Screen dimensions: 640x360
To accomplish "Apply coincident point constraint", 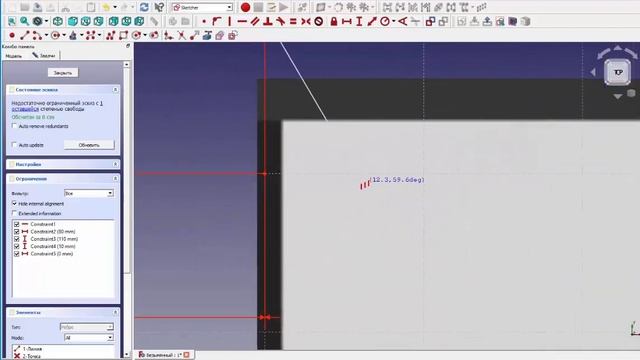I will (x=204, y=21).
